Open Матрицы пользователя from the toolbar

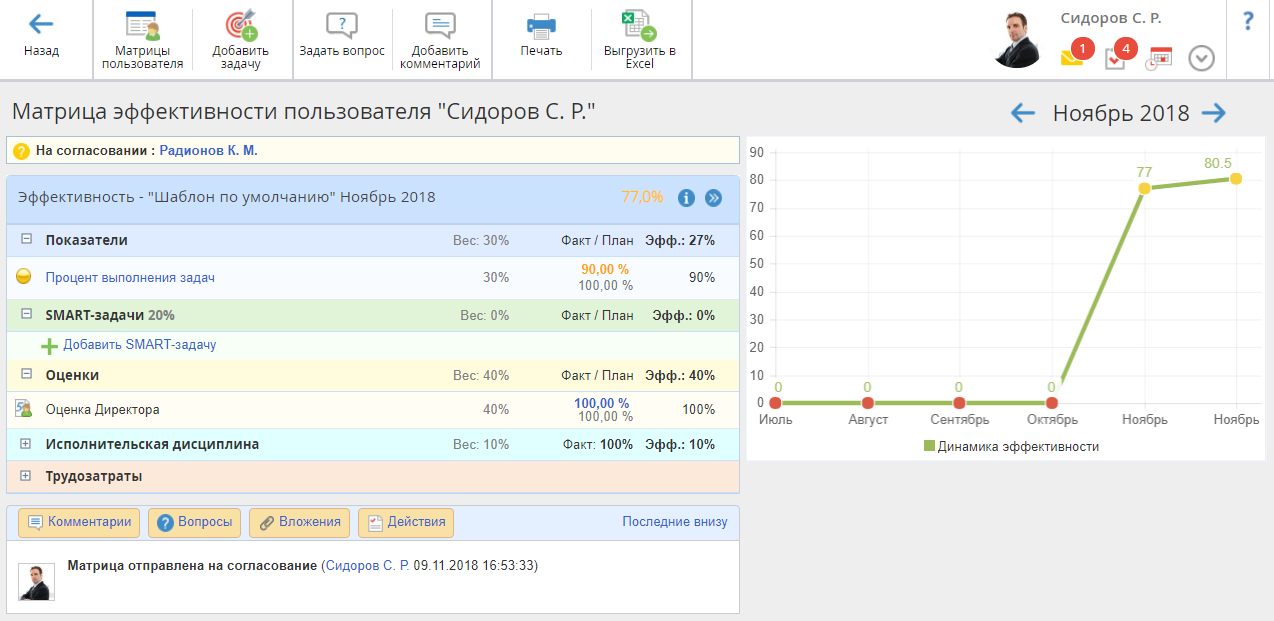coord(142,25)
